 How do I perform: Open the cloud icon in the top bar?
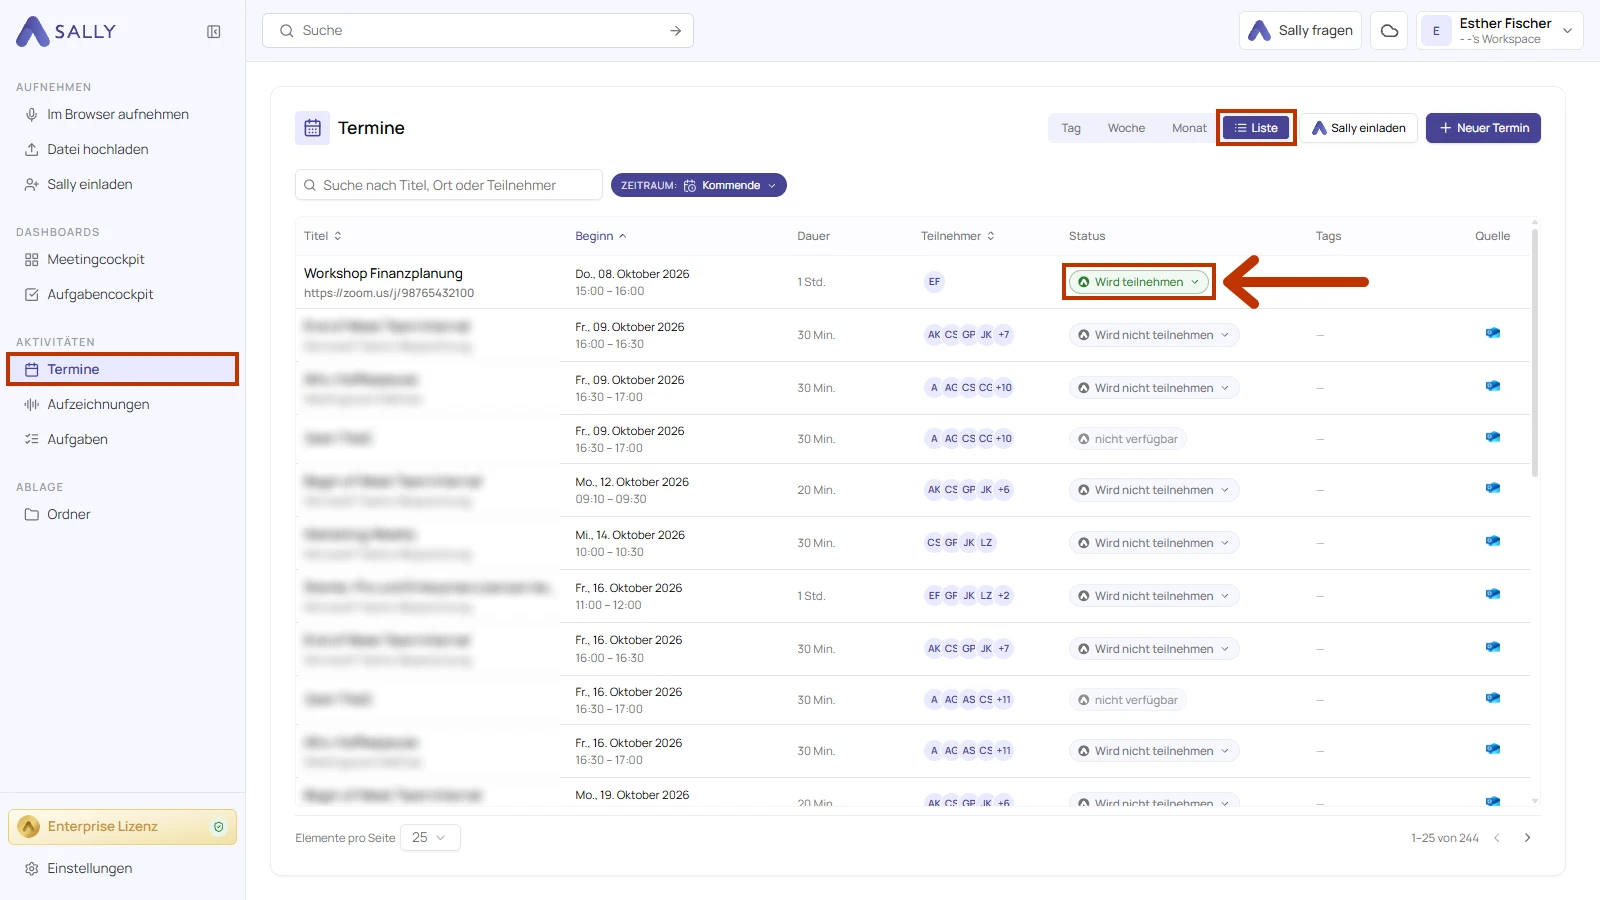pyautogui.click(x=1389, y=31)
